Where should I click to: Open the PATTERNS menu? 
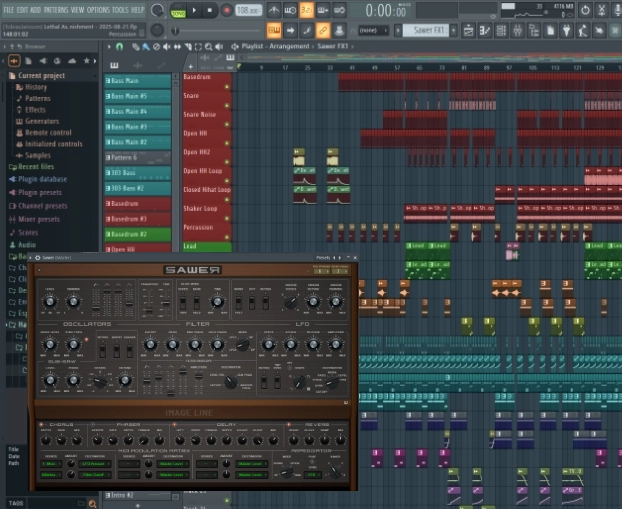56,10
